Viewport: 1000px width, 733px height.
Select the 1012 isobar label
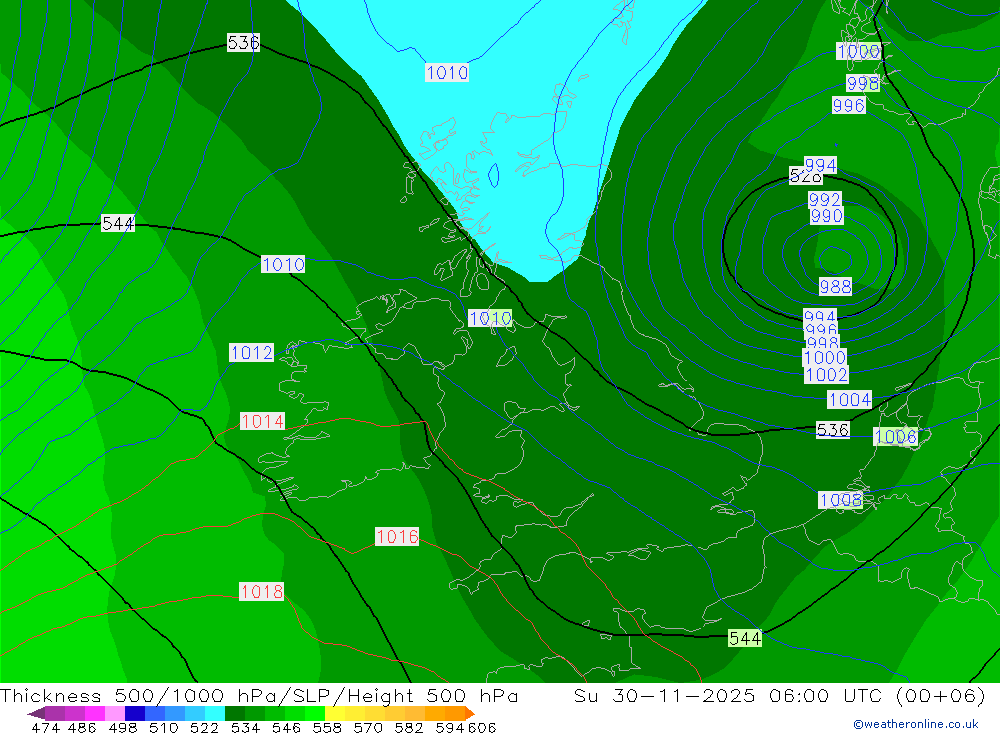tap(251, 352)
